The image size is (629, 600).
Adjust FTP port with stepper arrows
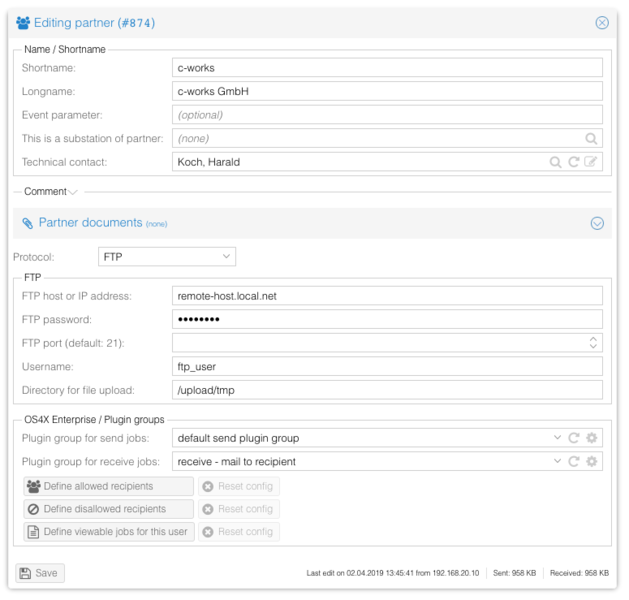click(593, 343)
